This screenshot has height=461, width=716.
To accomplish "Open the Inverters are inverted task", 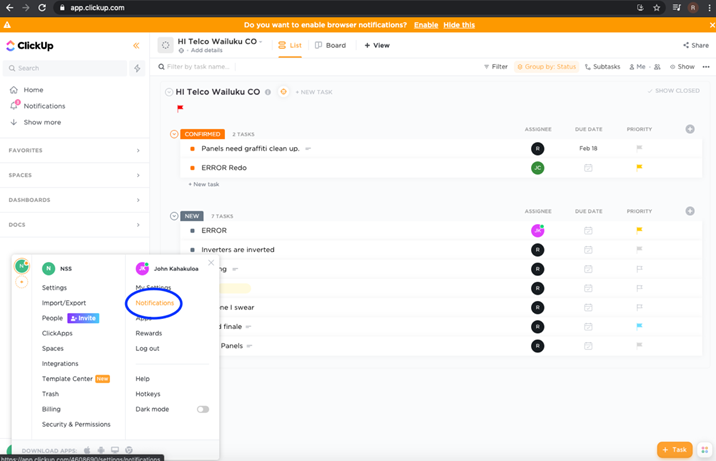I will 238,250.
